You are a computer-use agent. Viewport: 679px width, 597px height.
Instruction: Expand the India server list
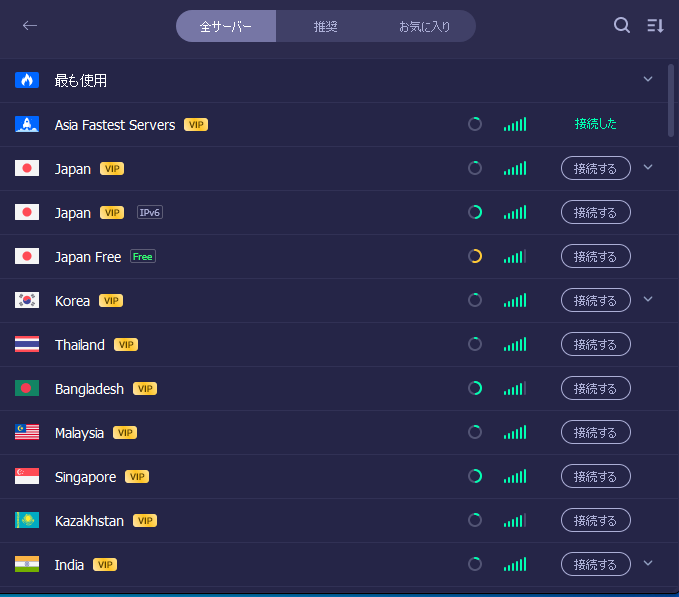(648, 563)
